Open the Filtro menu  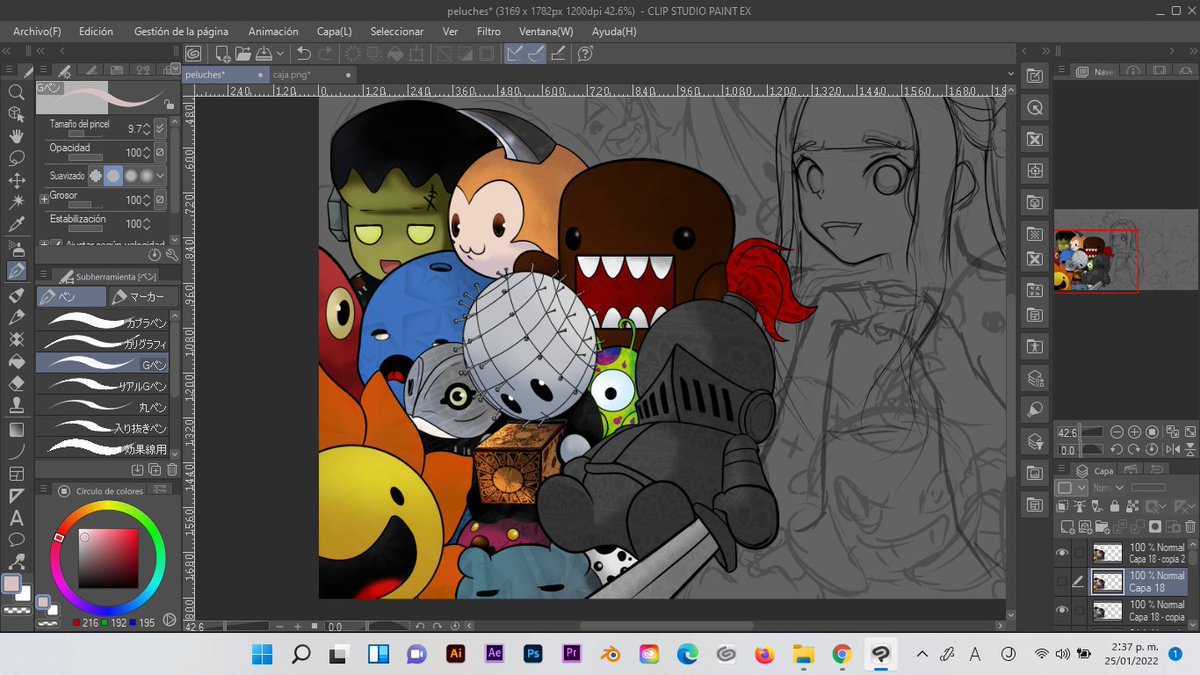pyautogui.click(x=488, y=31)
